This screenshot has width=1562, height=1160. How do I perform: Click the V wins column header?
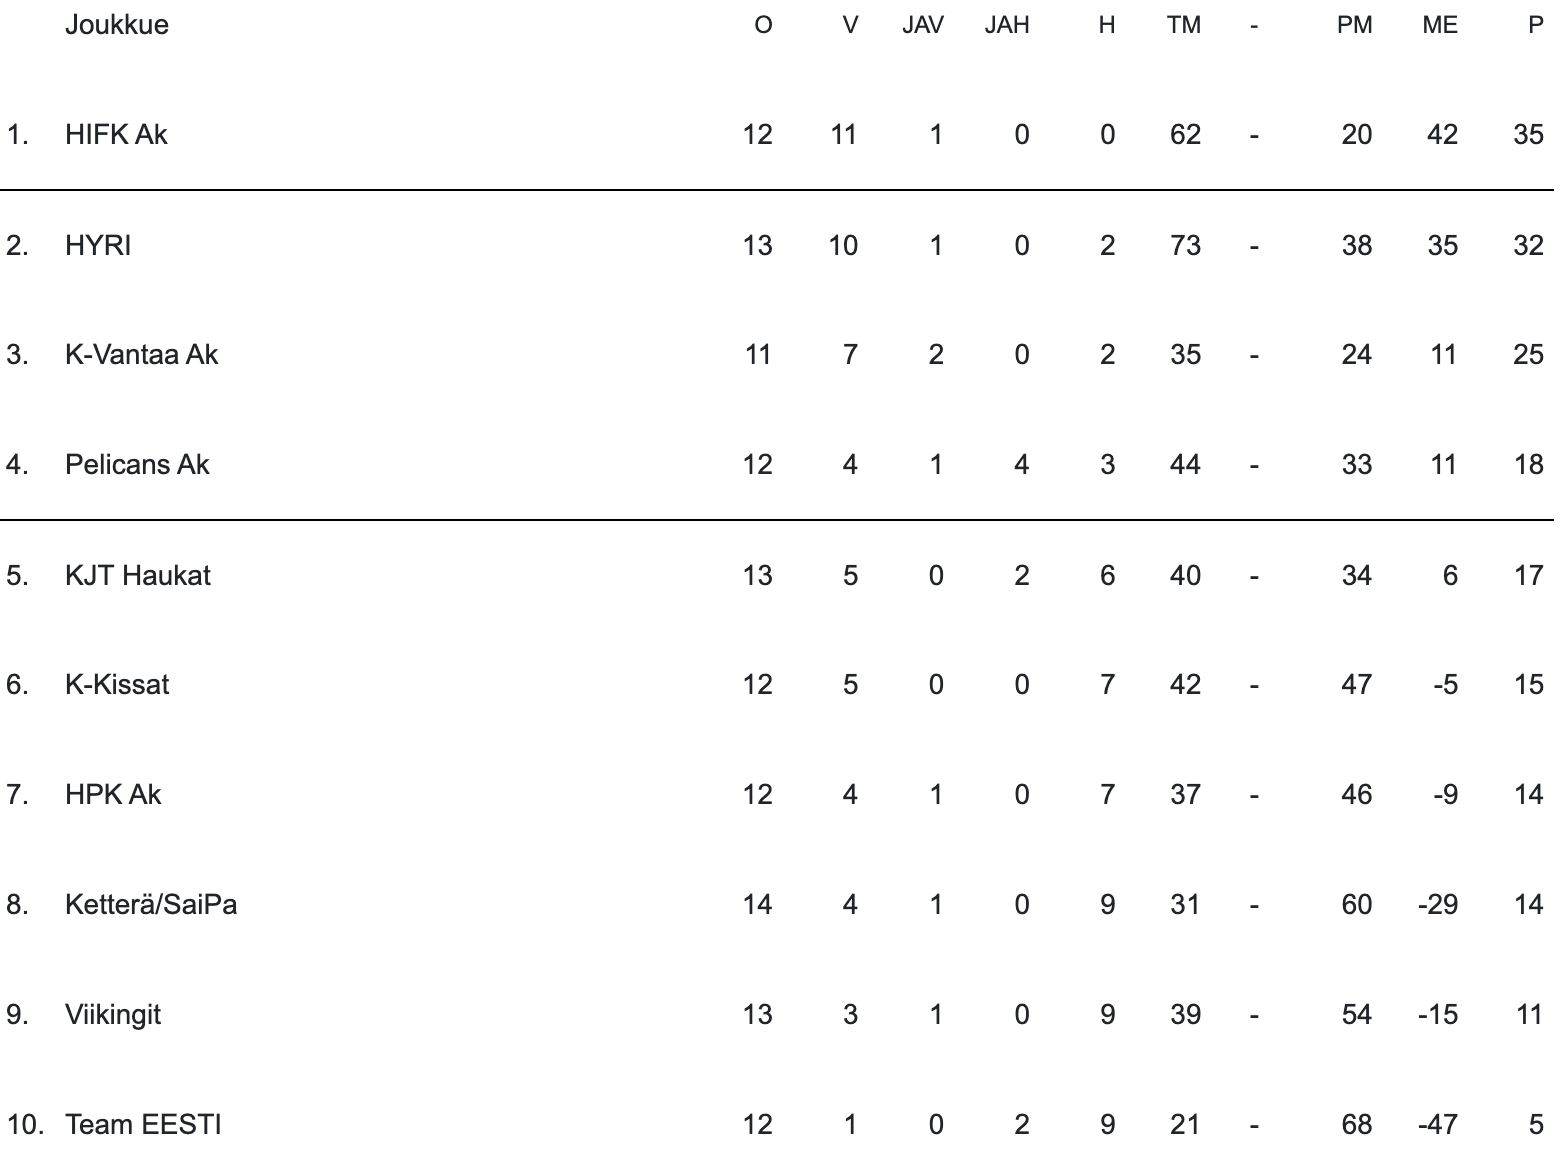[x=850, y=25]
